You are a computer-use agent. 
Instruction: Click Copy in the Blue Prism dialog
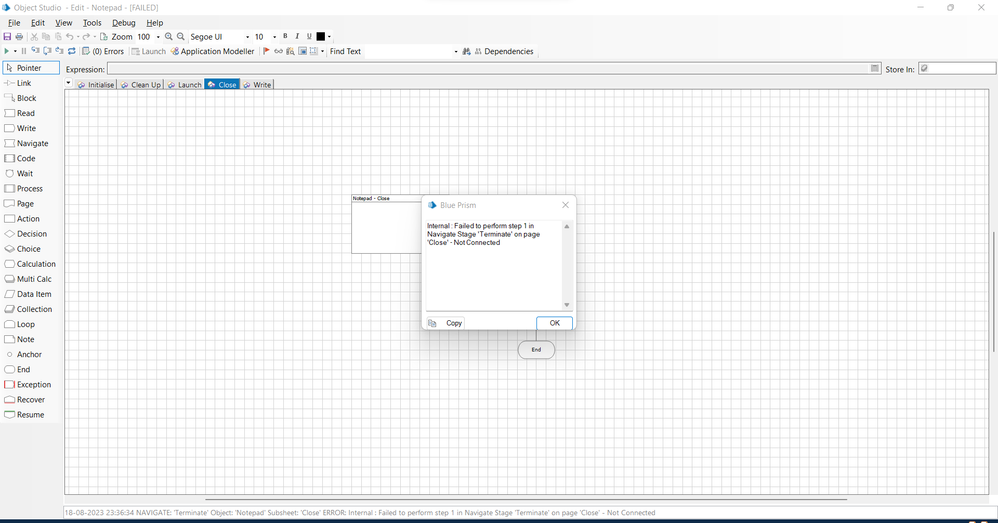pos(446,323)
